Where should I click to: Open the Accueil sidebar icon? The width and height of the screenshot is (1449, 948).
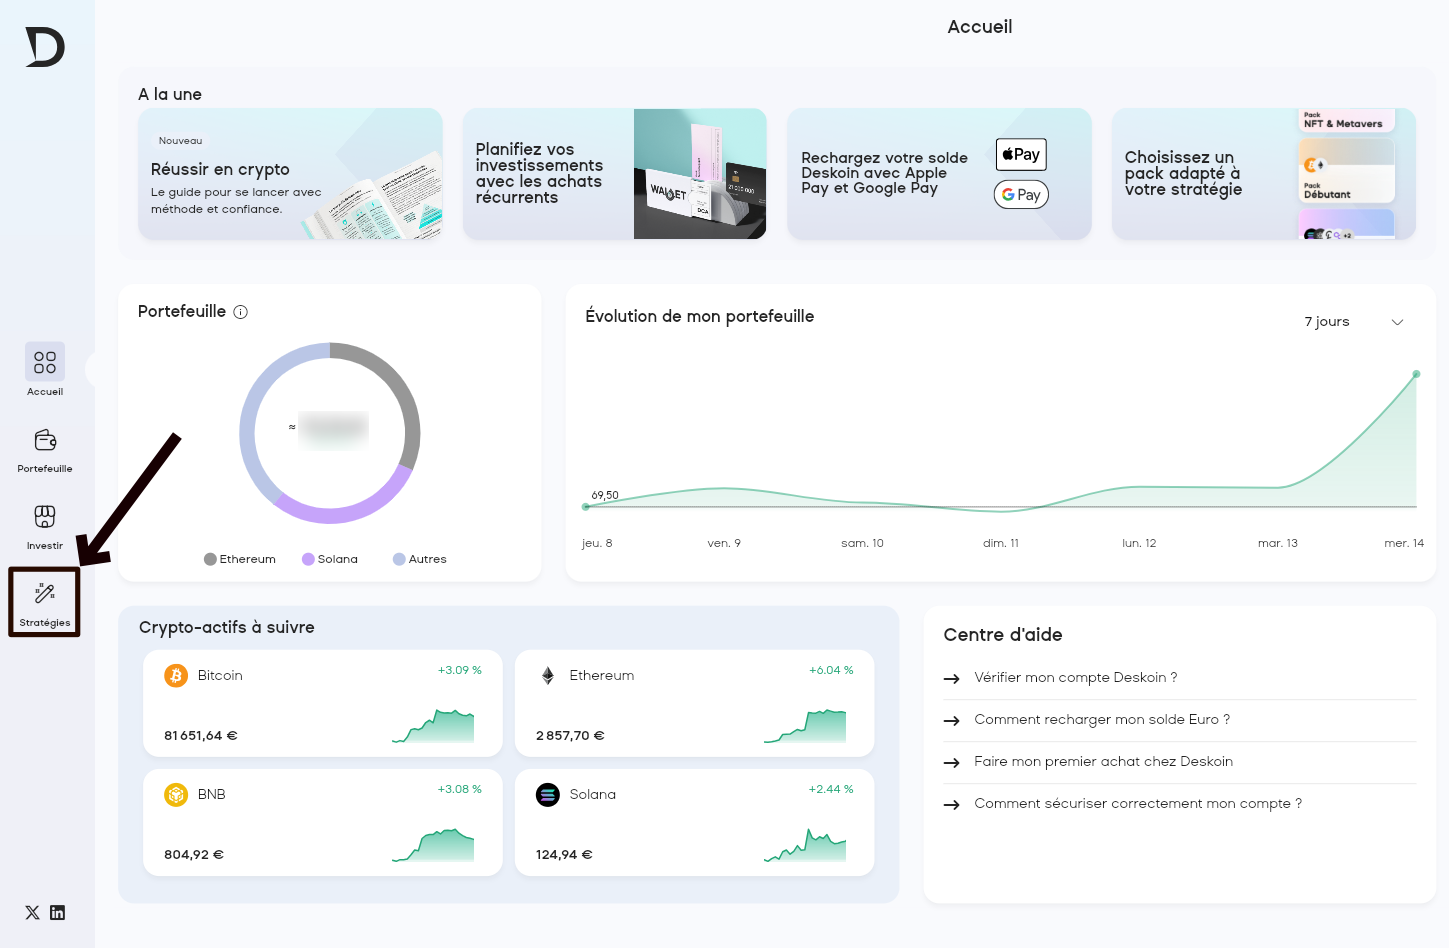(45, 362)
